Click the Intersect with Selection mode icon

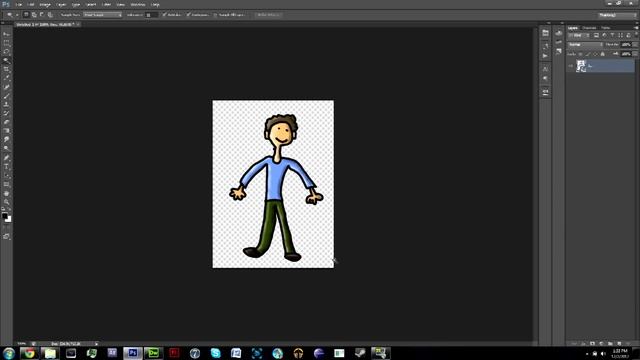50,15
